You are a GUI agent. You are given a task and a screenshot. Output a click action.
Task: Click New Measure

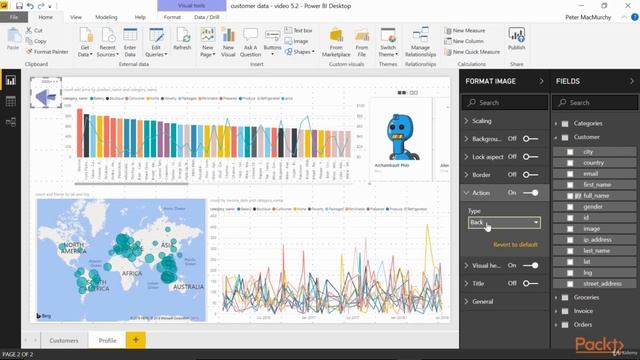tap(464, 30)
